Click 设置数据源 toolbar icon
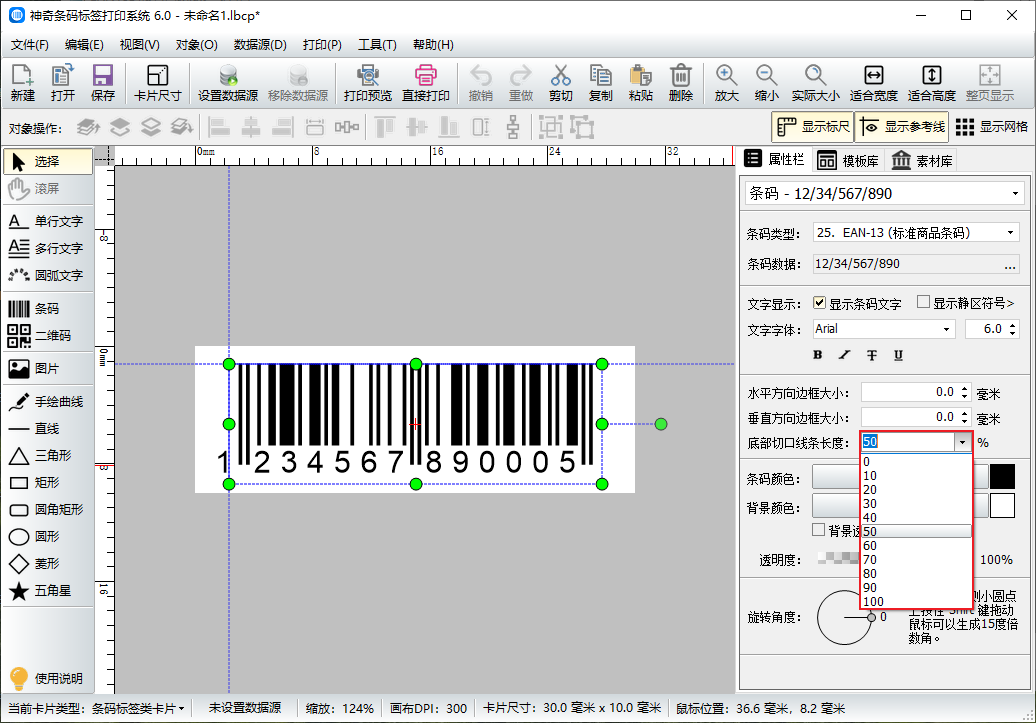The image size is (1036, 723). pos(228,83)
